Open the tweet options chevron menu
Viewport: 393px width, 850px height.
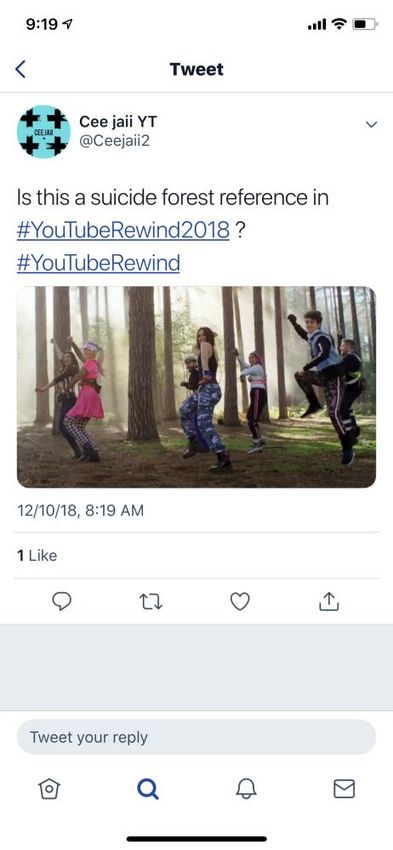click(371, 125)
